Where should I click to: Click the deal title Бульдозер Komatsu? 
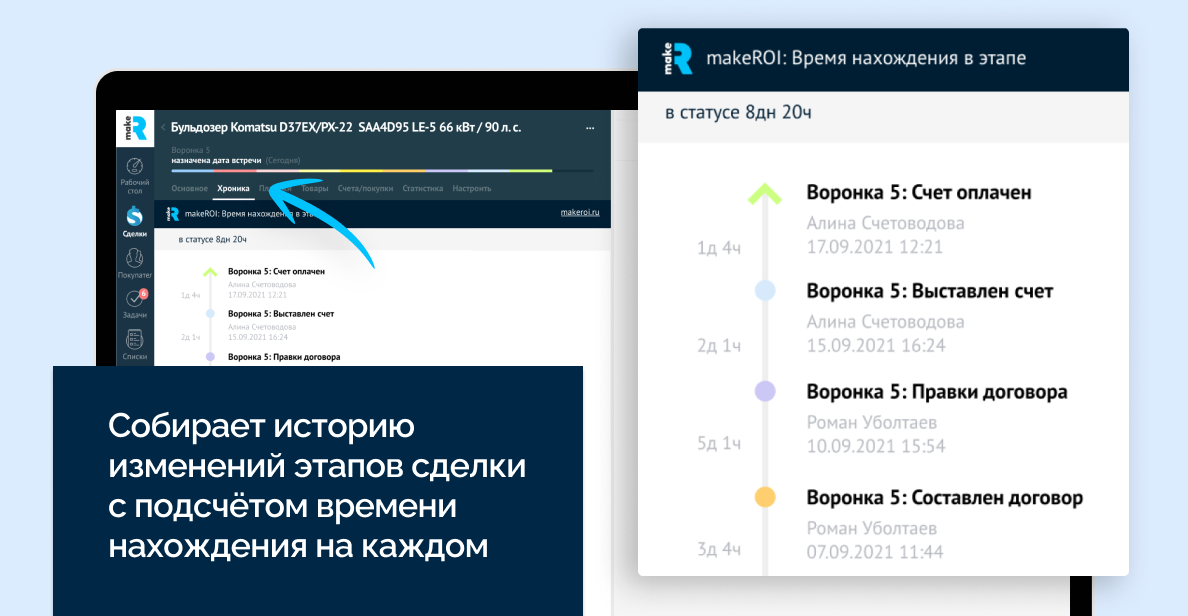(x=346, y=127)
